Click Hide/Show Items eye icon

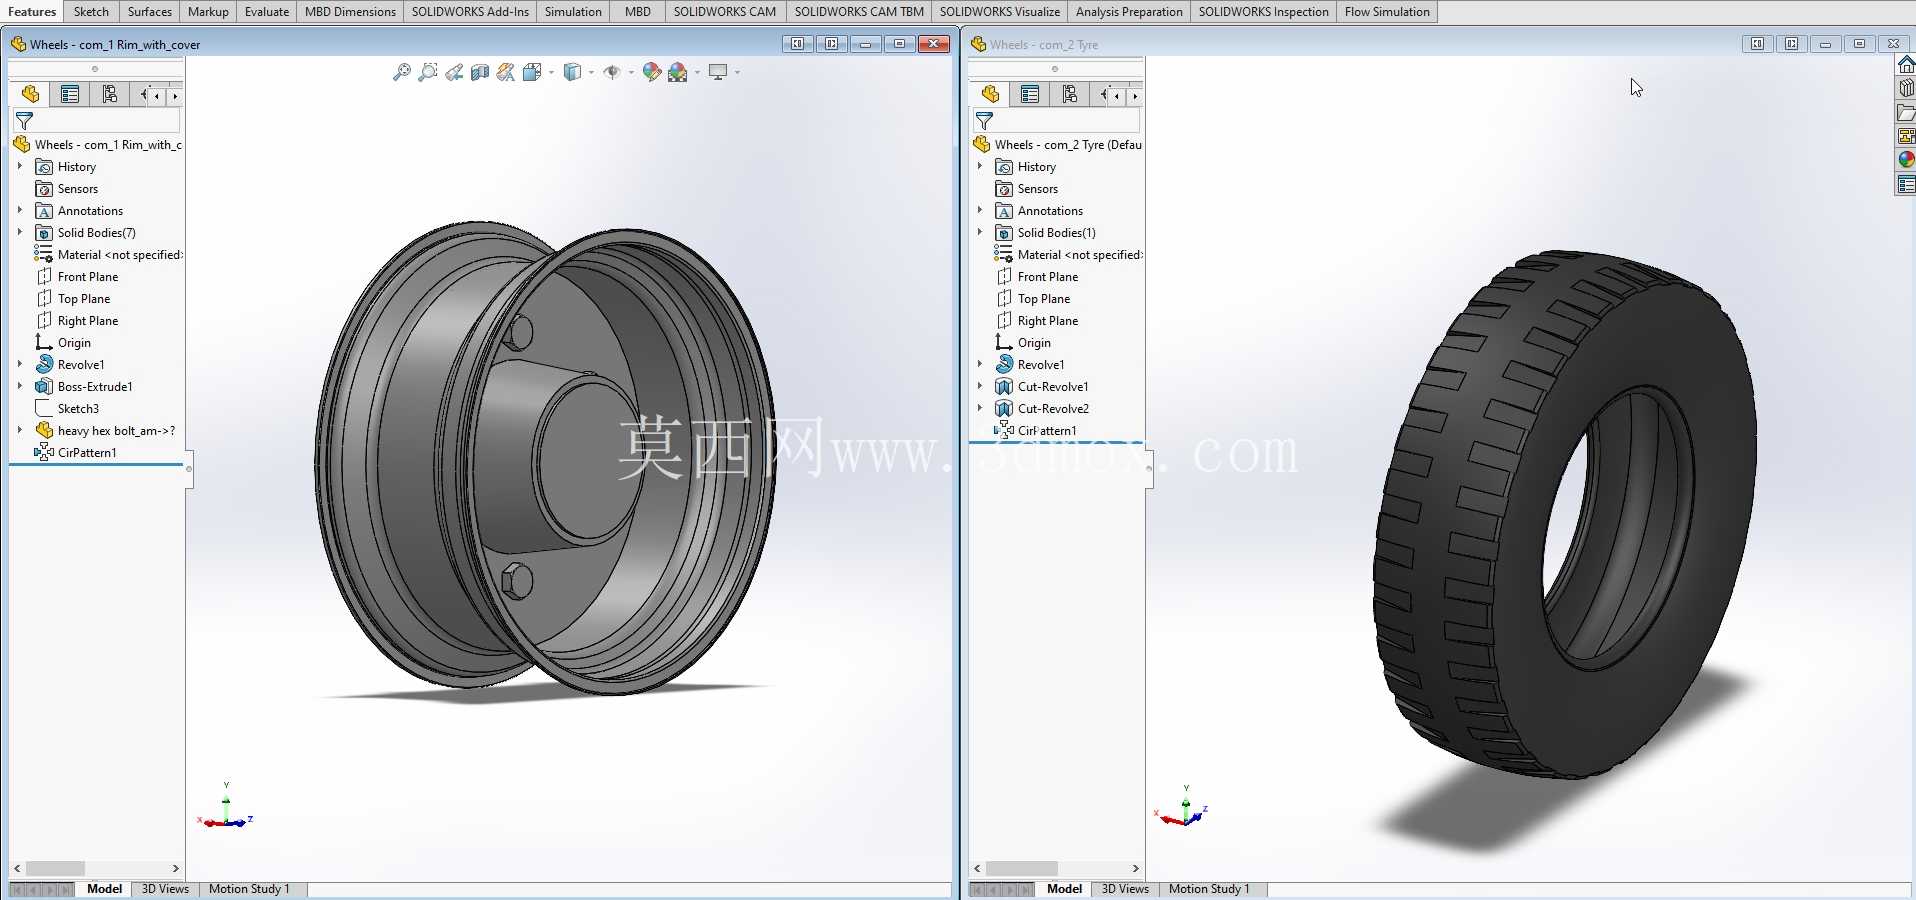pos(612,72)
